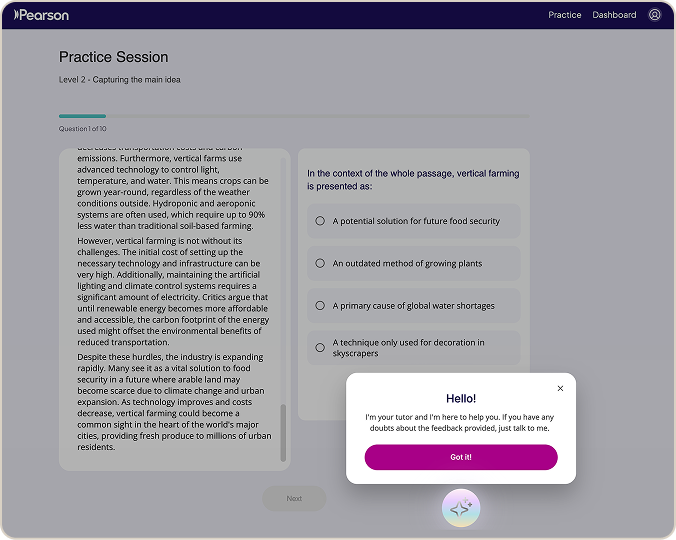Click the question prompt about vertical farming

coord(413,180)
